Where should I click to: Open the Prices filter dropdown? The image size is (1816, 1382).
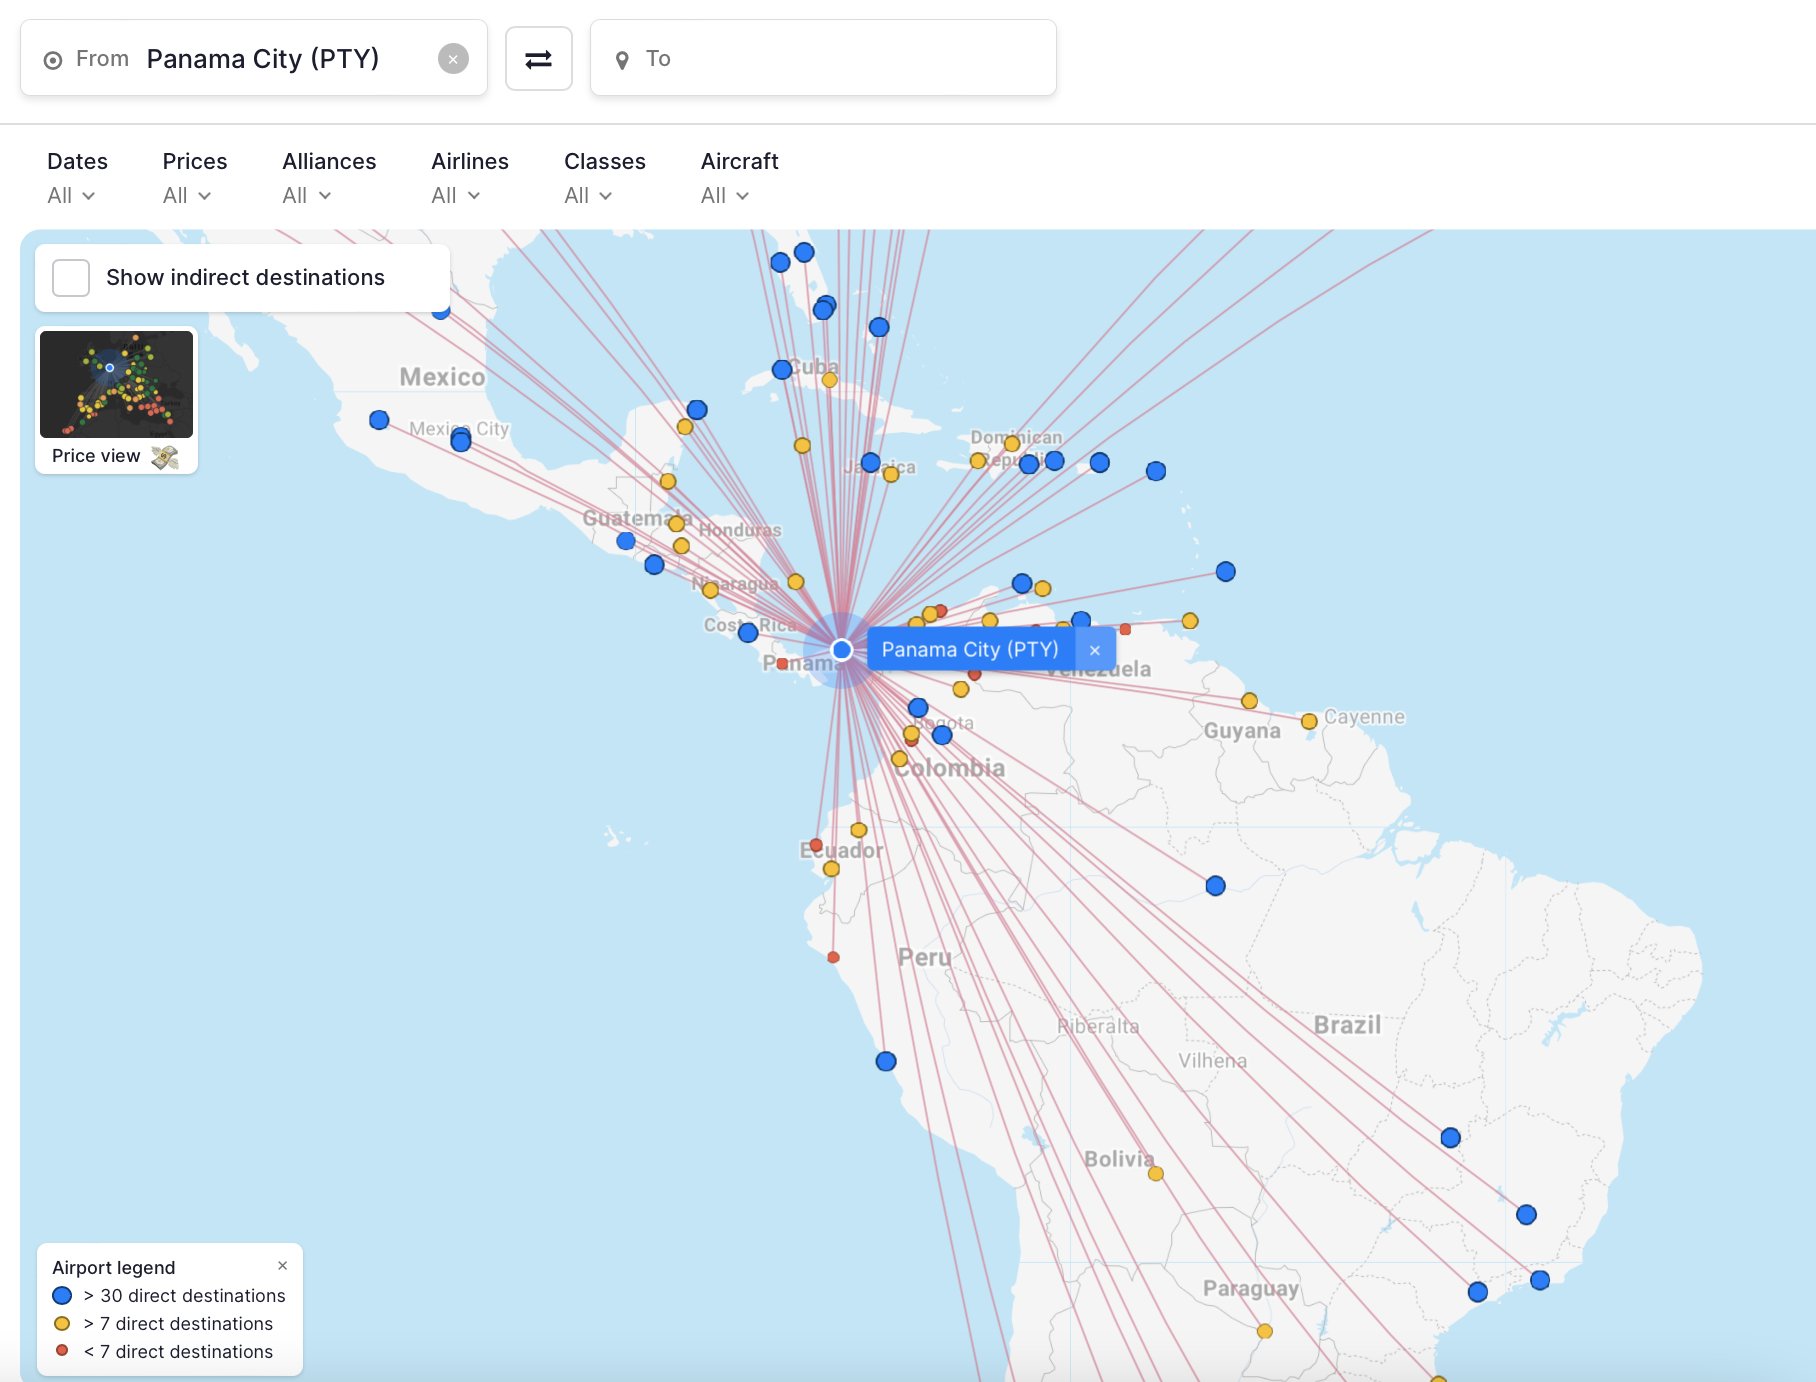click(x=194, y=177)
